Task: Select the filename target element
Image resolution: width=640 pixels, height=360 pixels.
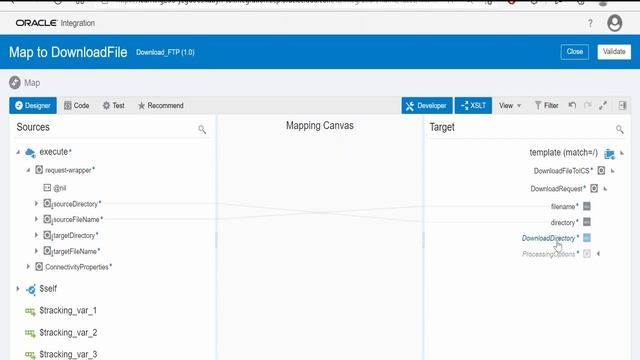Action: point(564,207)
